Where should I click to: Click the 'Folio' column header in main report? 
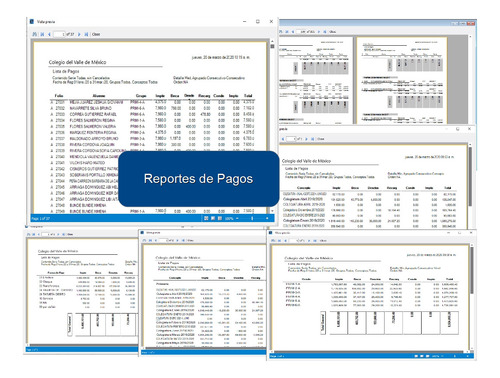pos(59,96)
